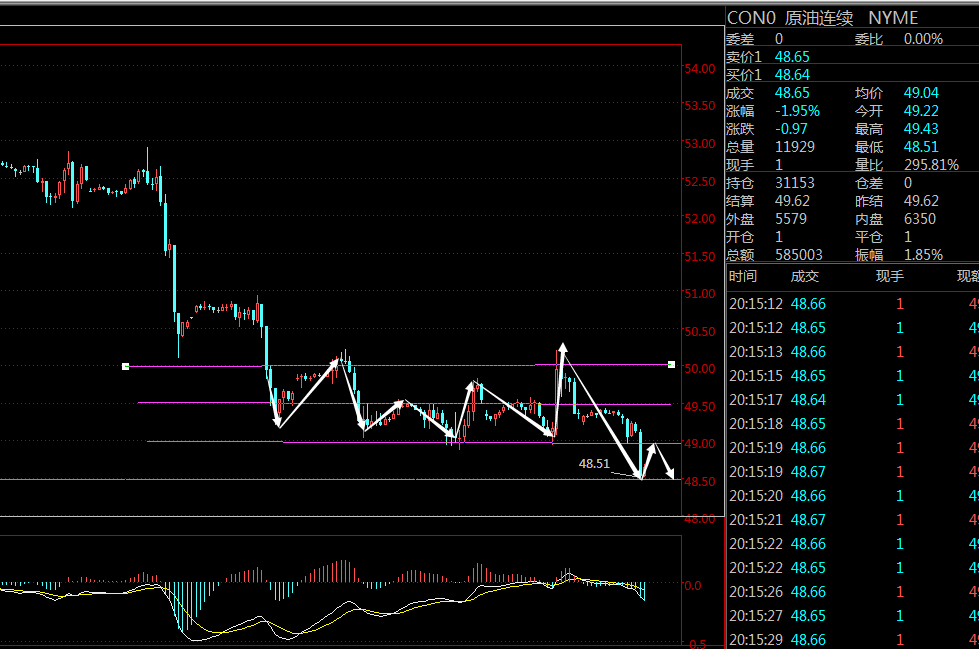Click the 最低 value 48.51 in quote panel
Viewport: 979px width, 649px height.
pyautogui.click(x=921, y=147)
